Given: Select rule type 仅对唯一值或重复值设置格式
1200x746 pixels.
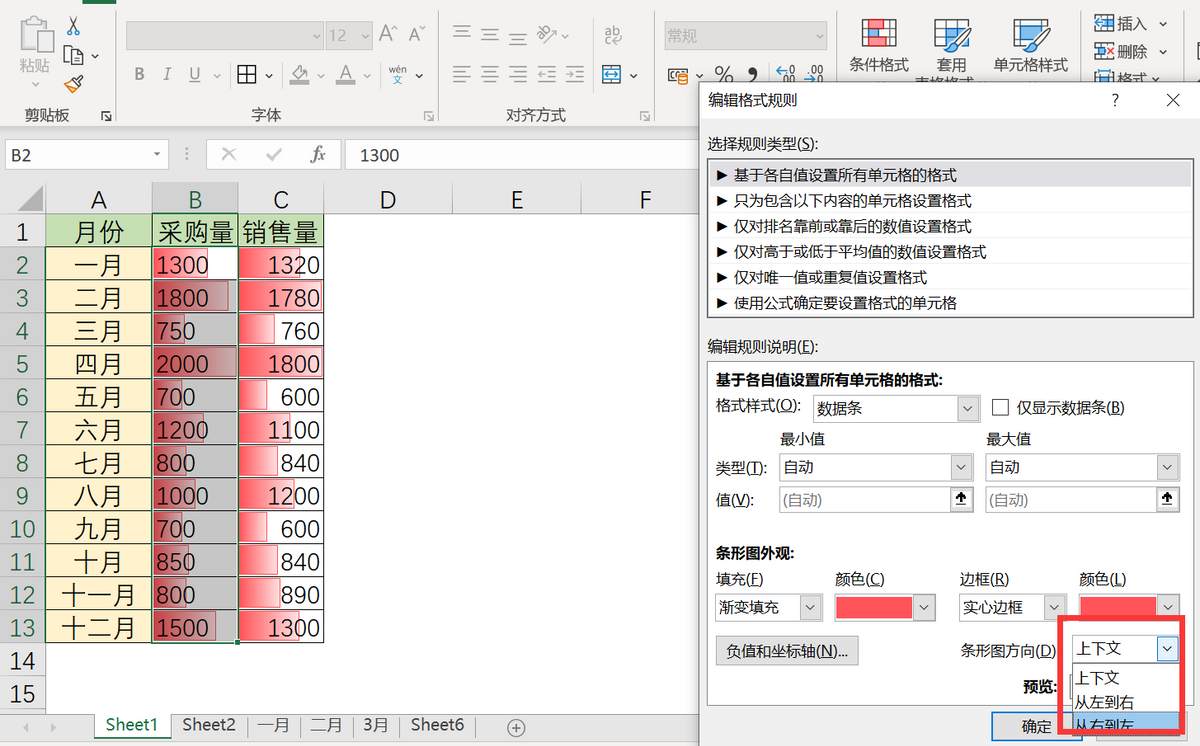Looking at the screenshot, I should (x=950, y=277).
